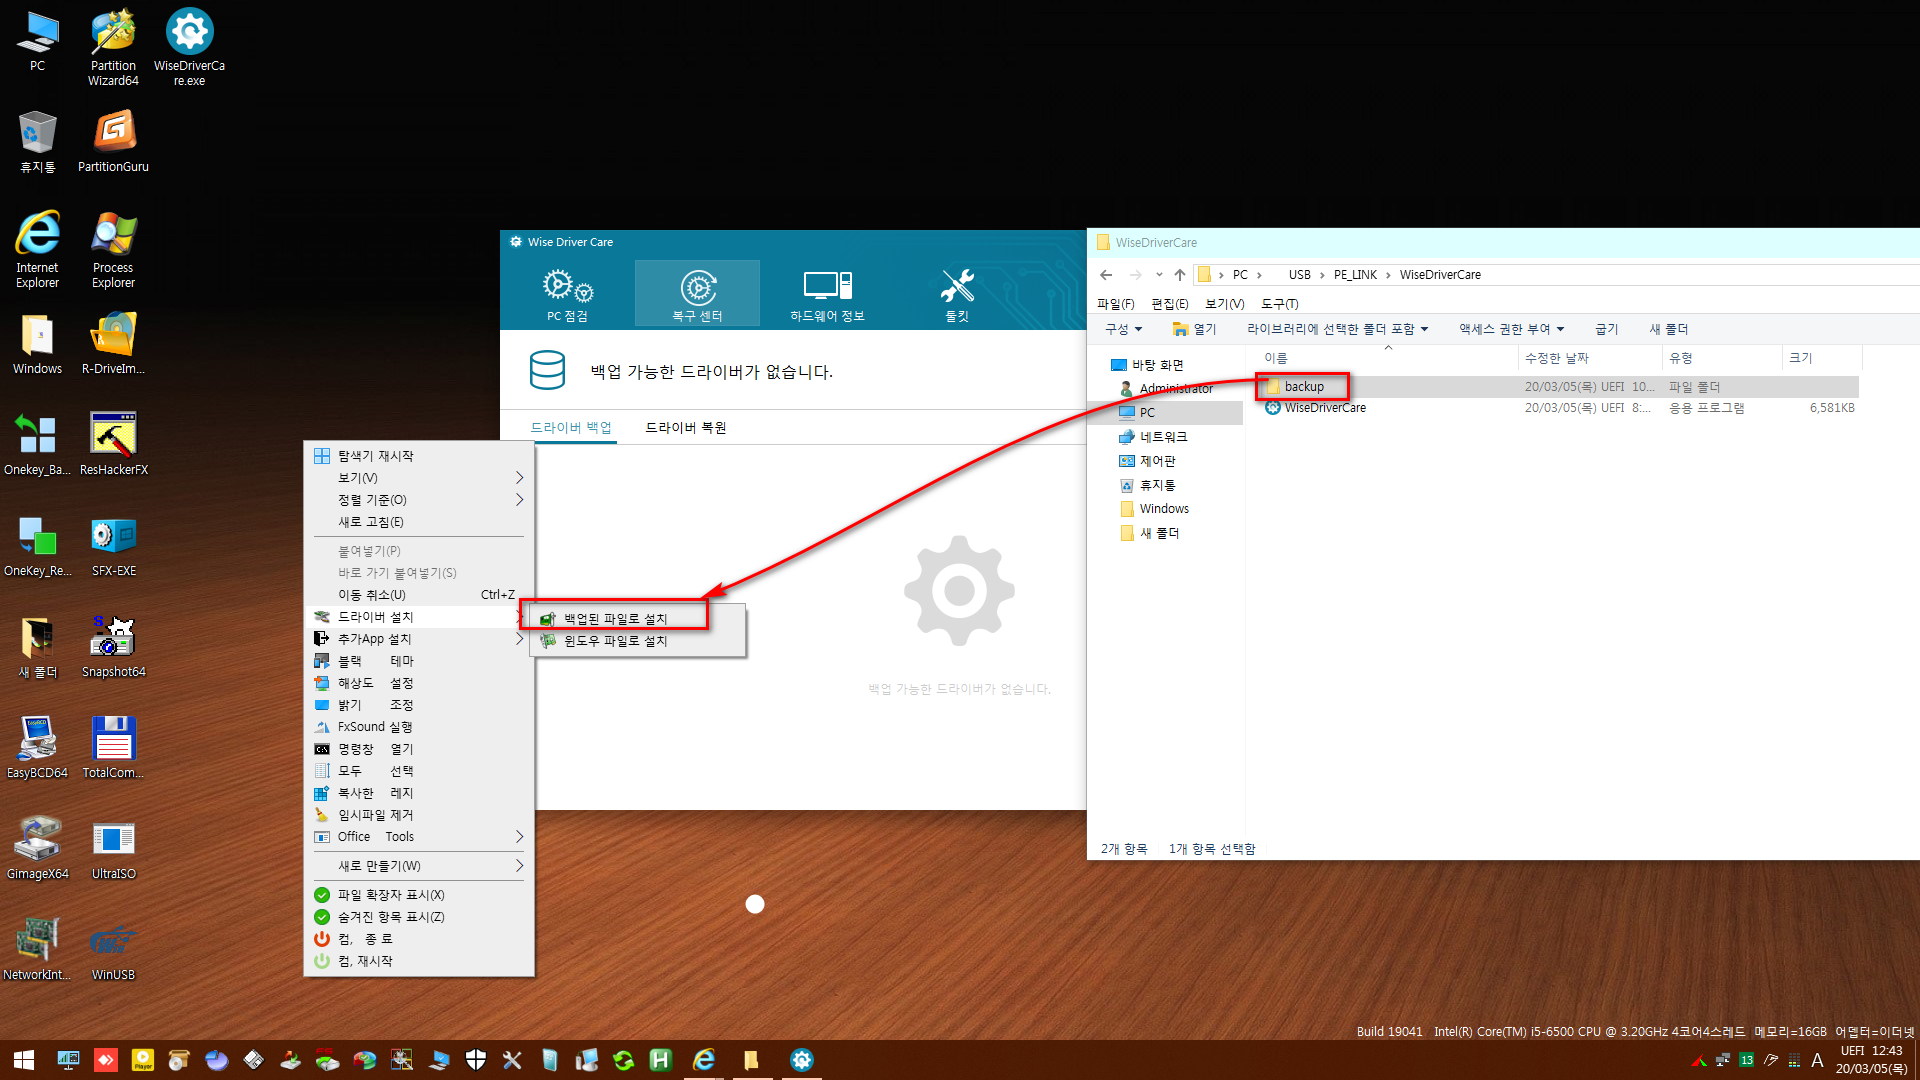Open Process Explorer desktop icon
This screenshot has height=1080, width=1920.
(x=113, y=249)
